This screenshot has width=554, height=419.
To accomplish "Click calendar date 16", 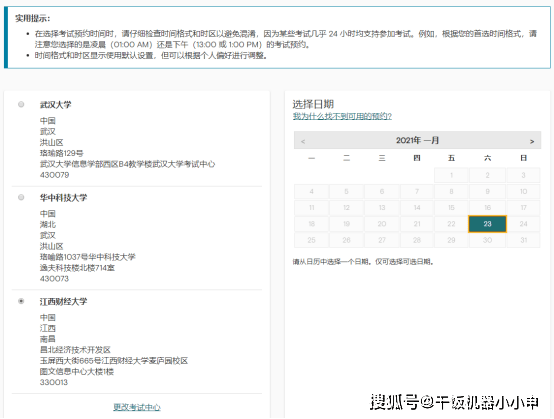I will click(x=487, y=208).
